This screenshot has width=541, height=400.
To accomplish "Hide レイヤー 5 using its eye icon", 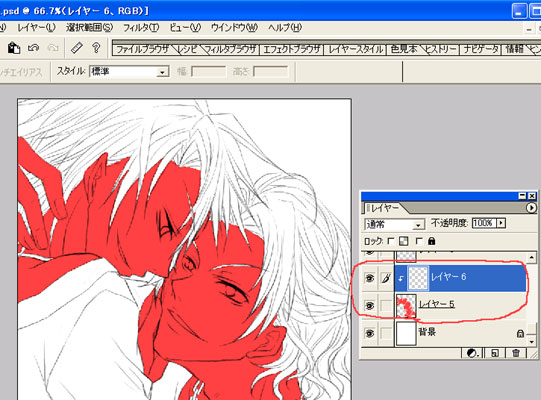I will pos(370,305).
